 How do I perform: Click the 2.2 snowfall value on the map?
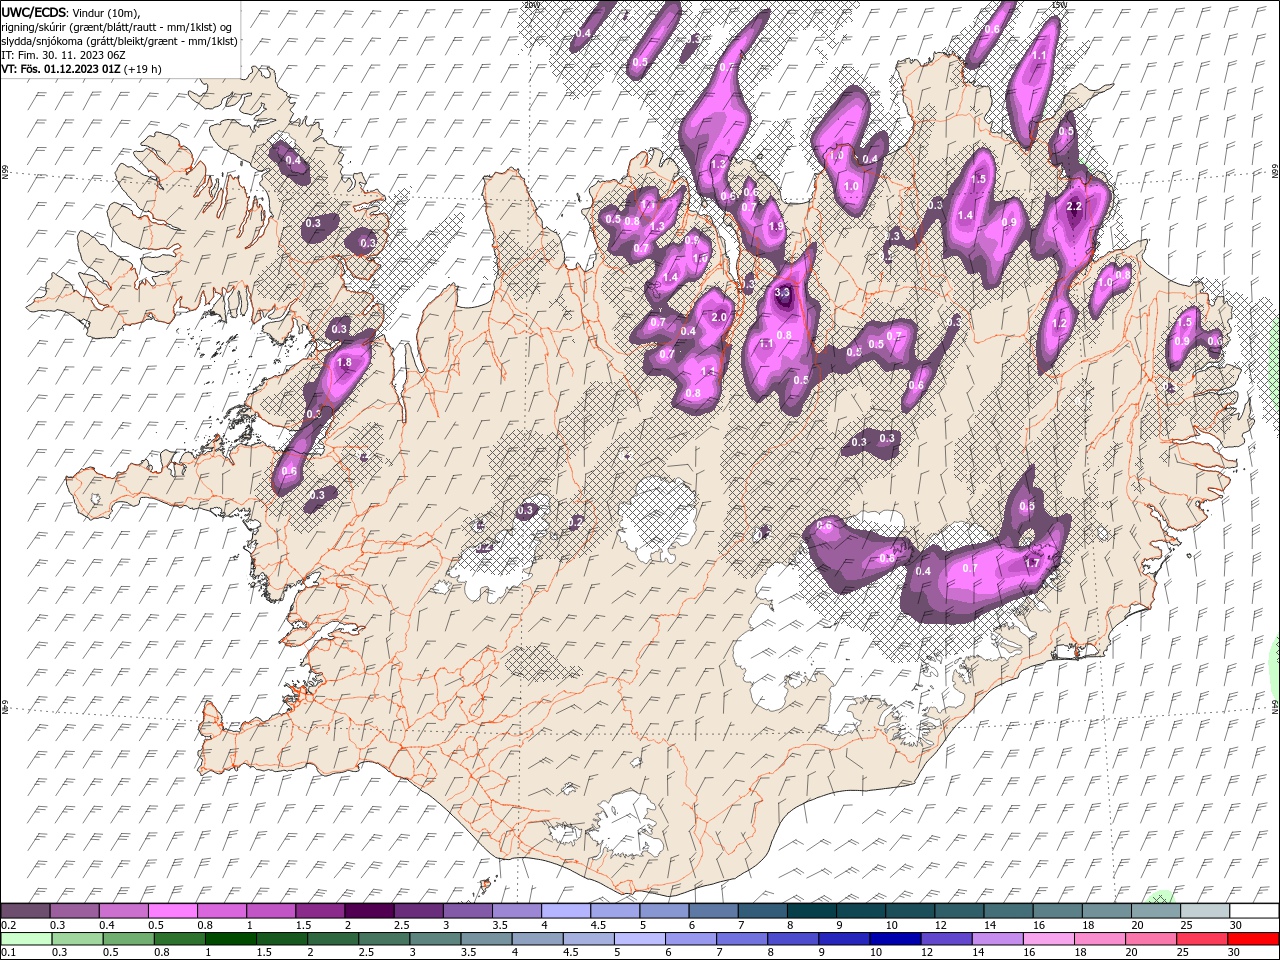[x=1075, y=206]
